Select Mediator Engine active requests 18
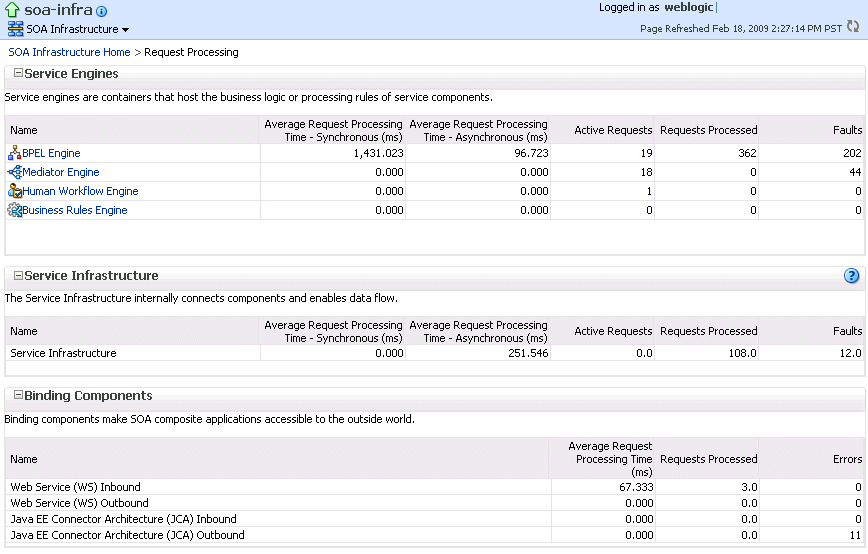The height and width of the screenshot is (554, 868). [x=647, y=172]
